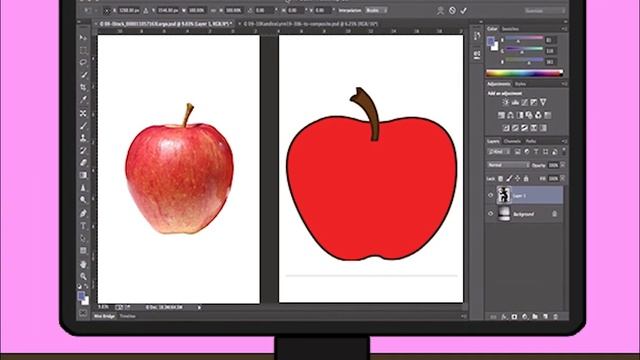This screenshot has height=360, width=640.
Task: Select the Rectangle shape tool
Action: click(x=83, y=250)
